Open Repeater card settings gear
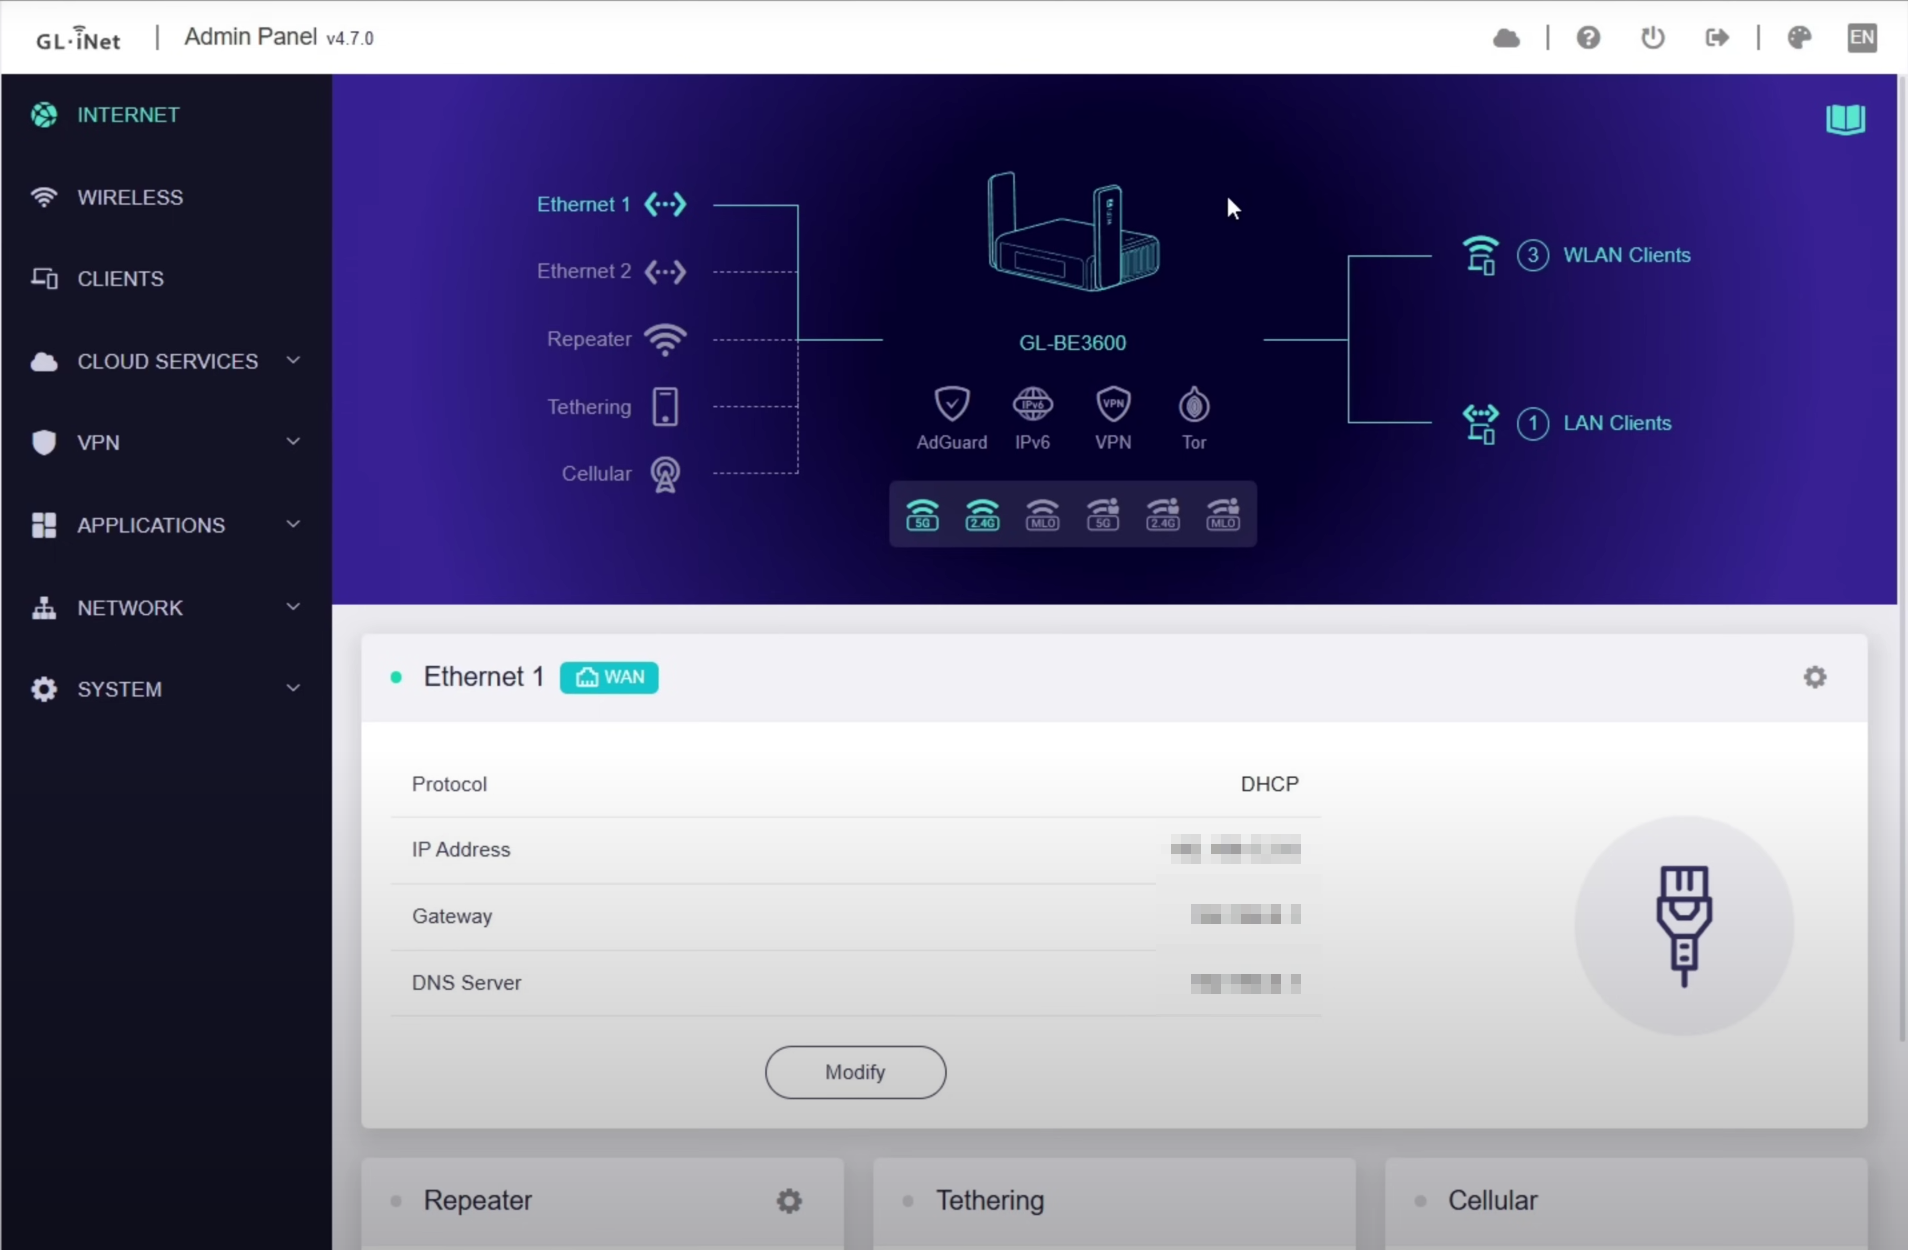This screenshot has height=1250, width=1908. point(789,1200)
